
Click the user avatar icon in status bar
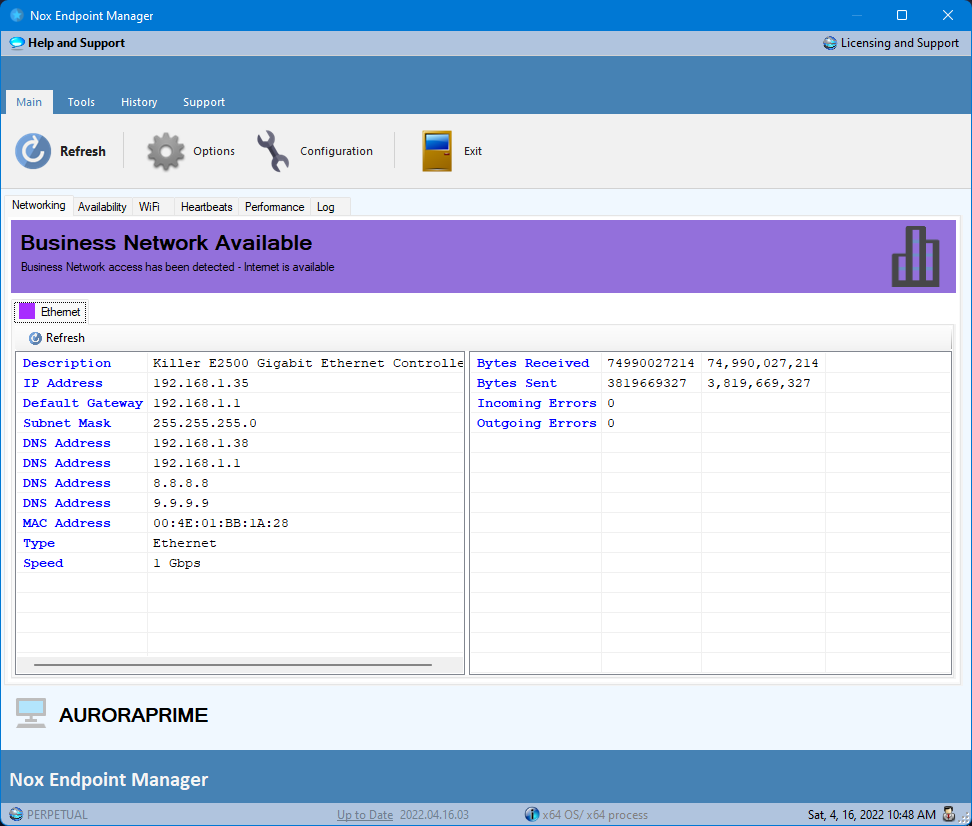pos(951,814)
